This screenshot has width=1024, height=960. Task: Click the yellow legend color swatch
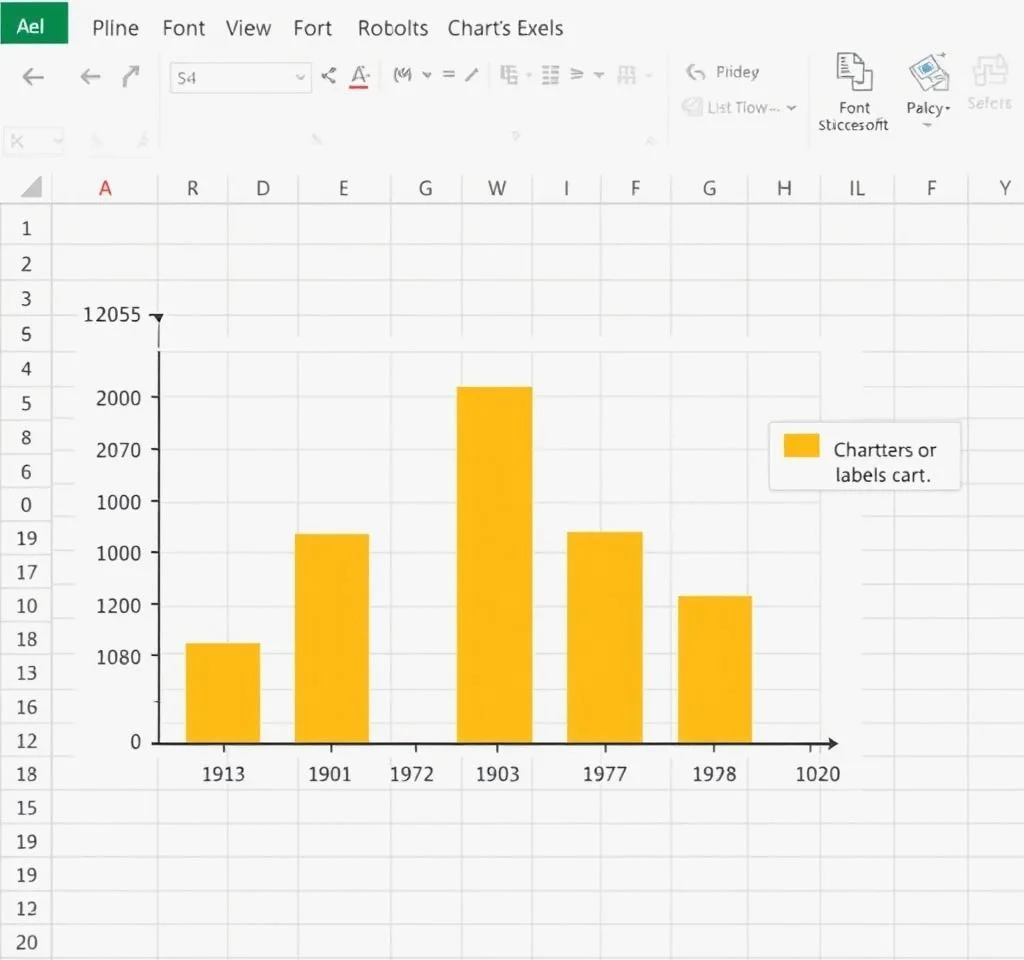click(x=801, y=446)
